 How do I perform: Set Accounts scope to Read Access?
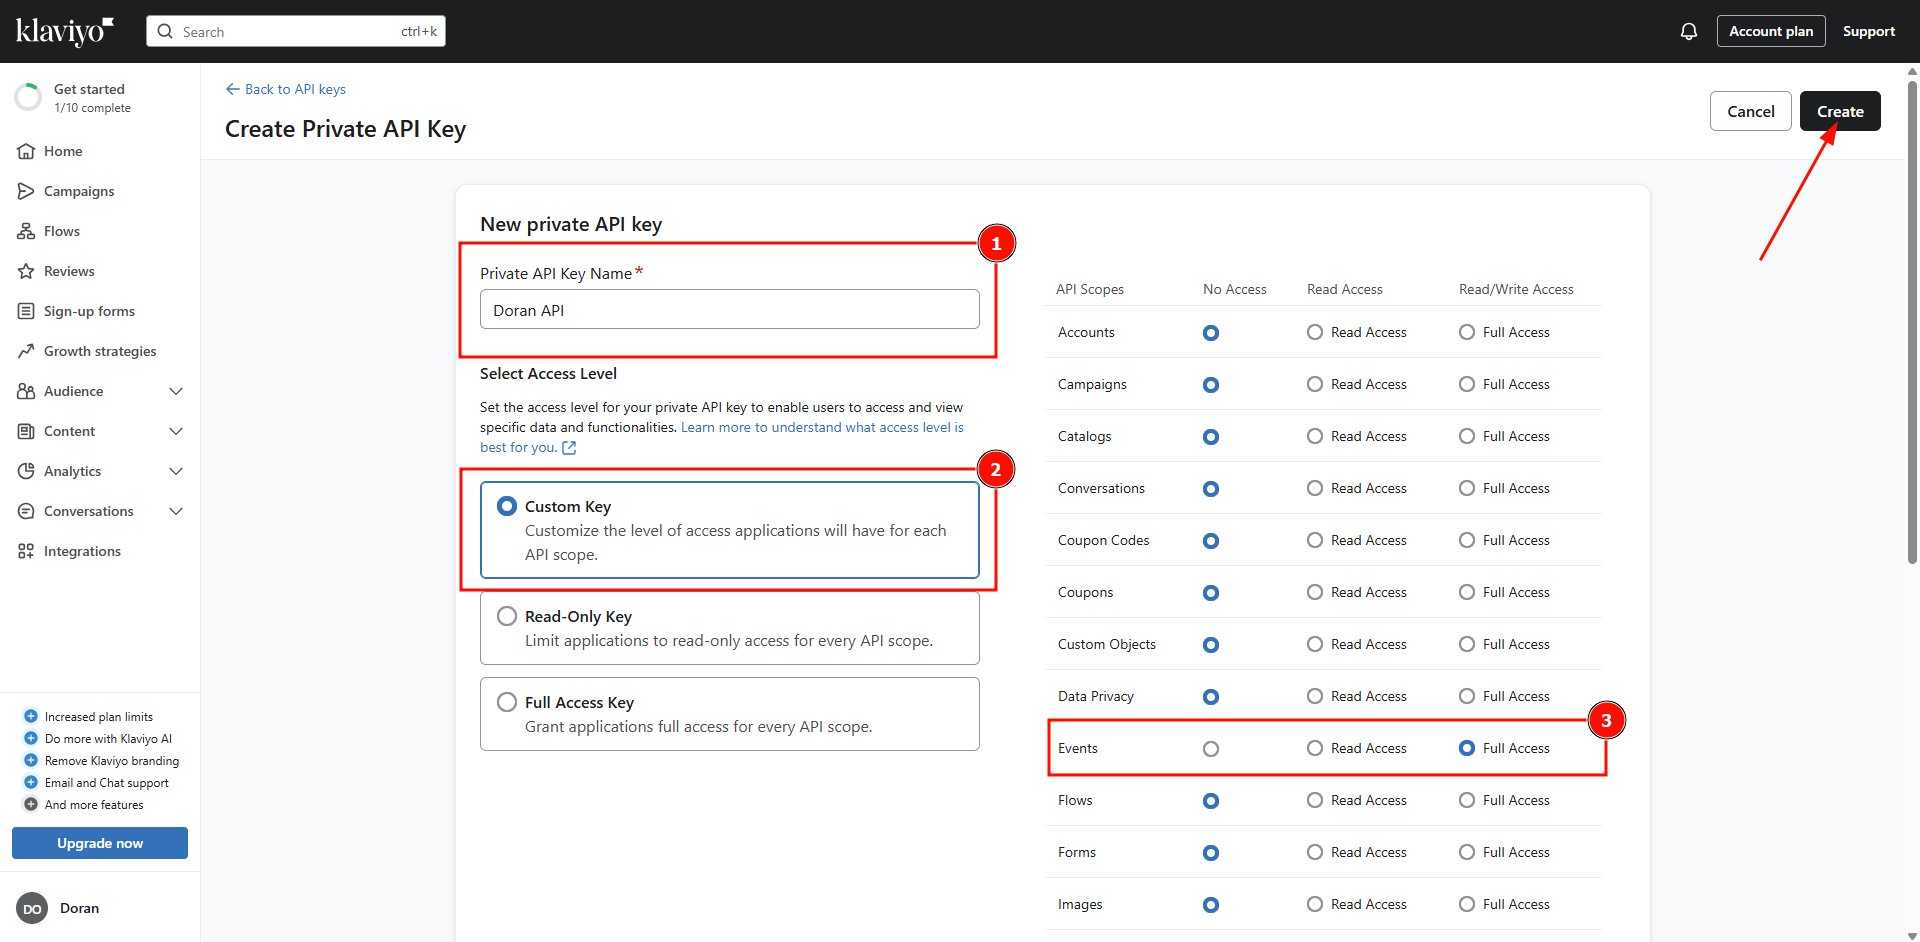(1315, 332)
